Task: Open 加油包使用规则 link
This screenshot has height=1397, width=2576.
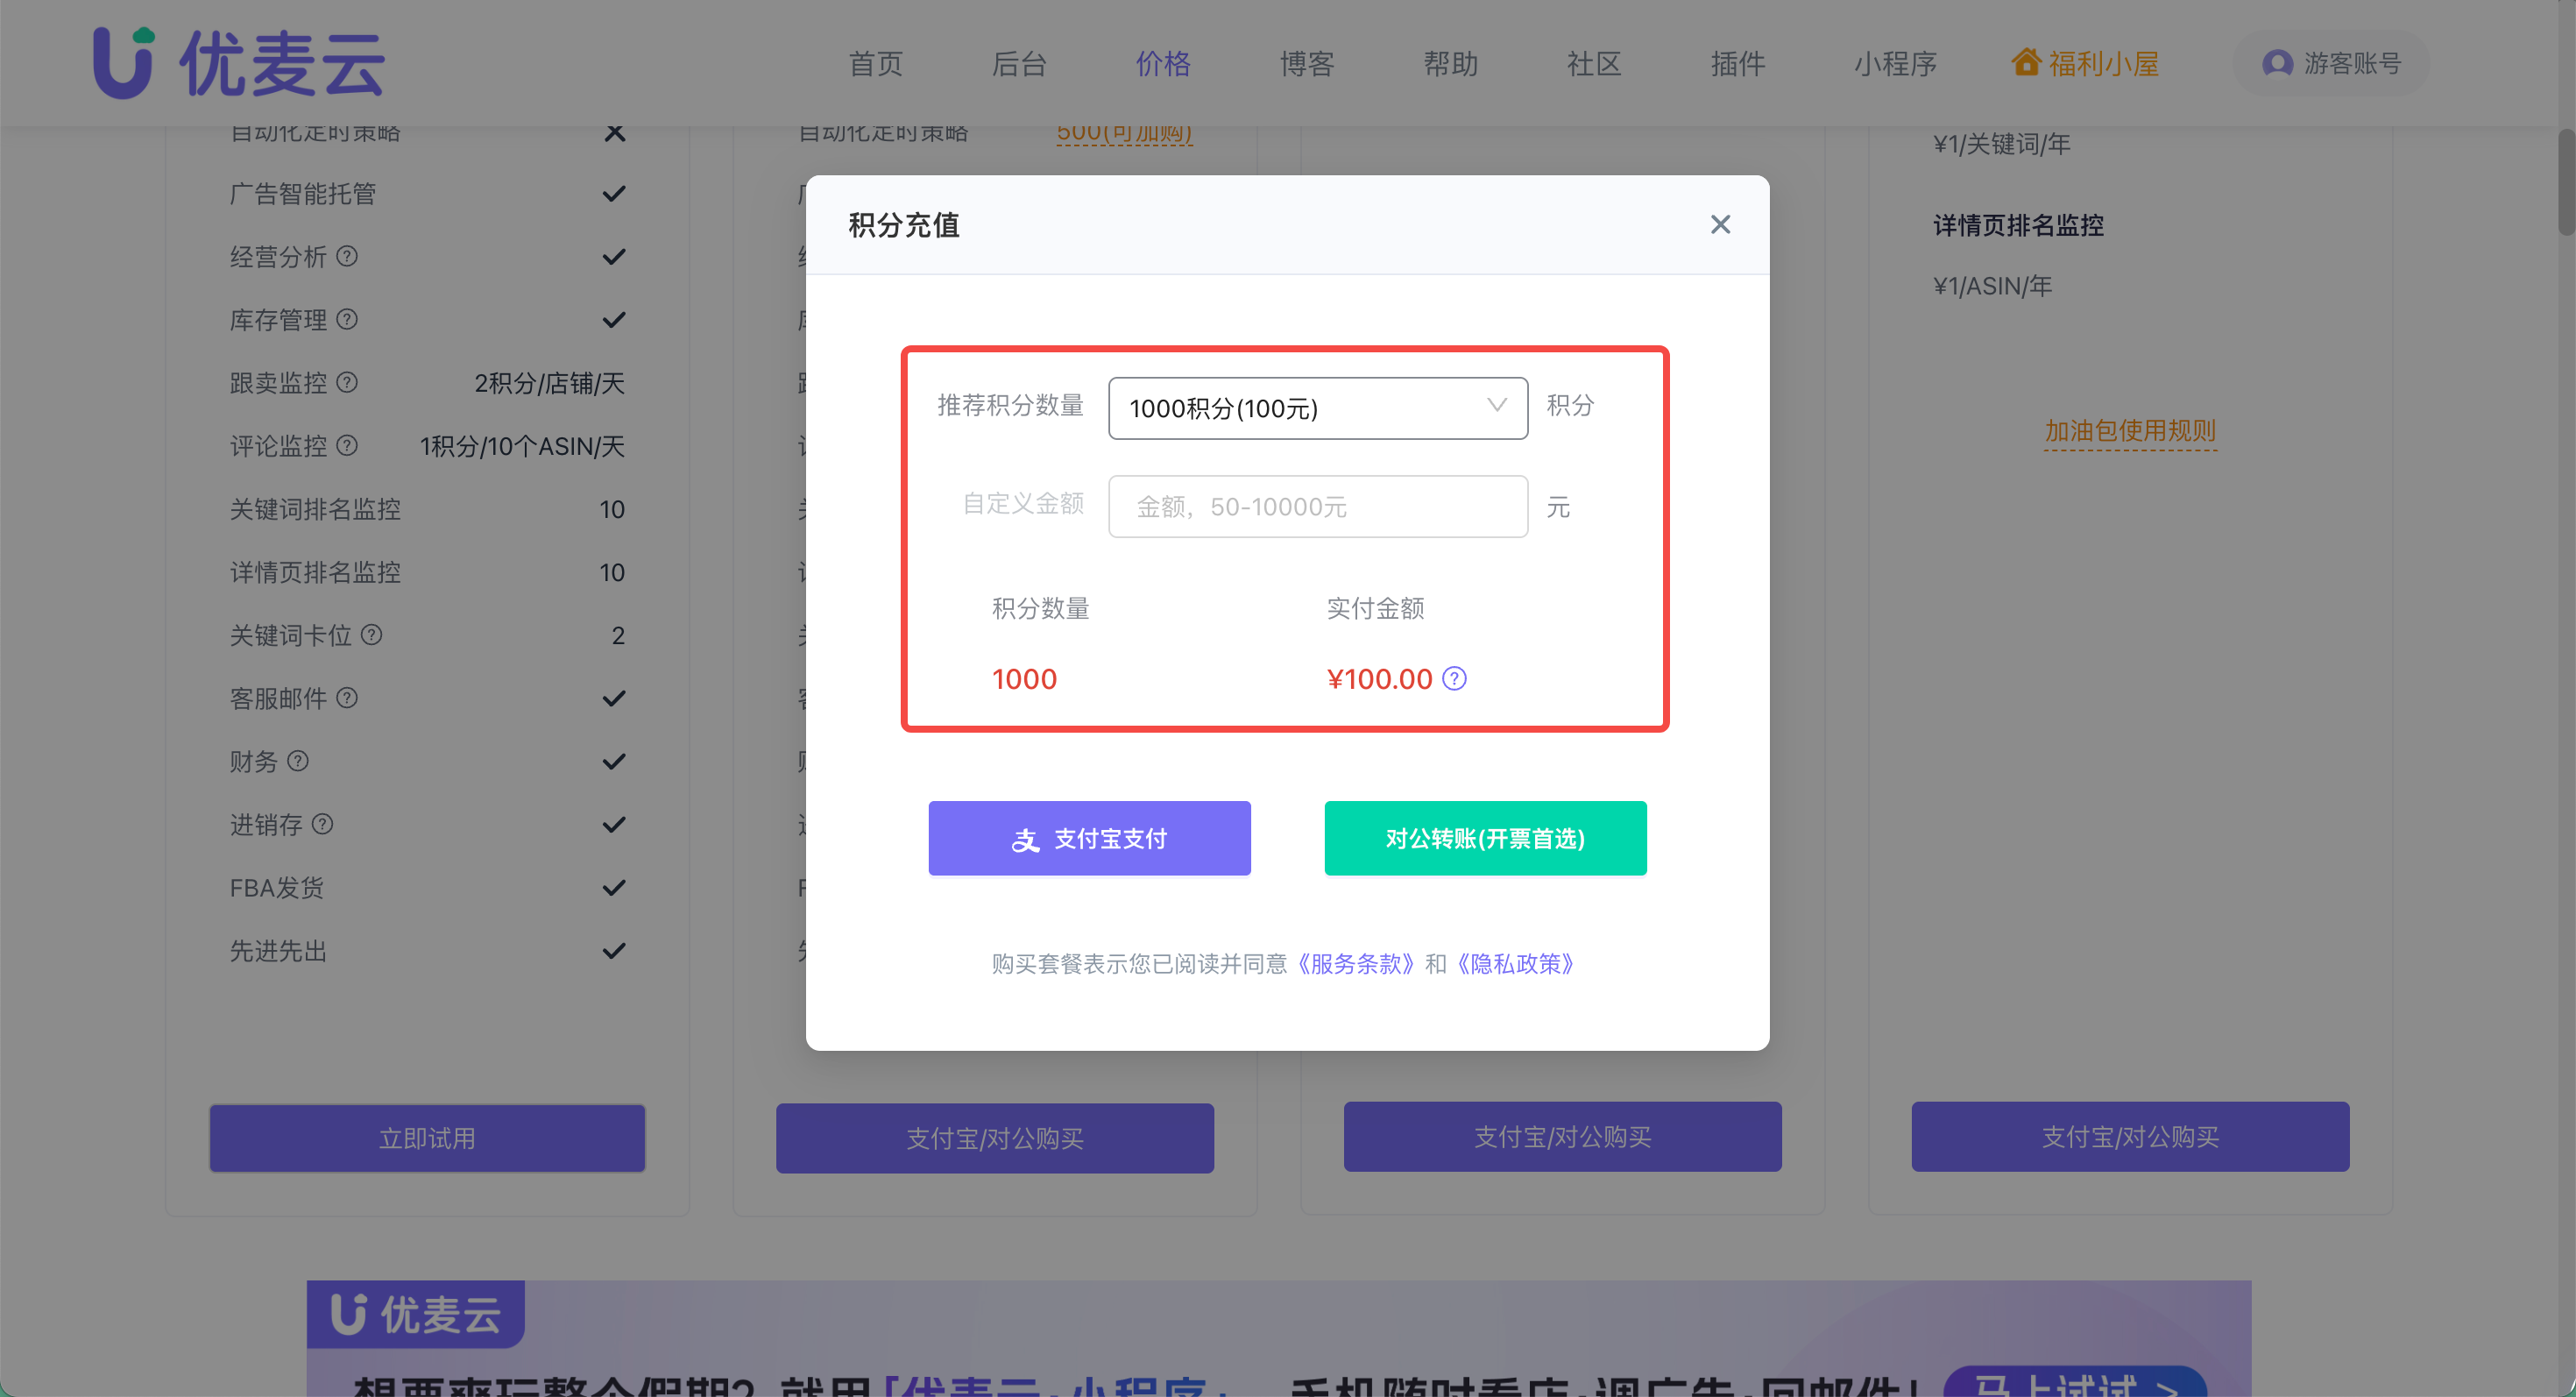Action: [x=2130, y=431]
